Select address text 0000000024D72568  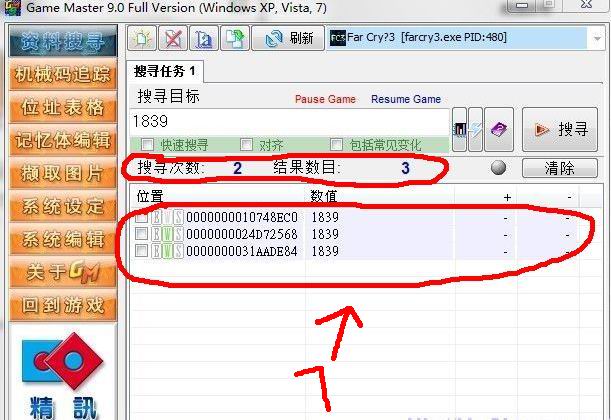point(242,234)
